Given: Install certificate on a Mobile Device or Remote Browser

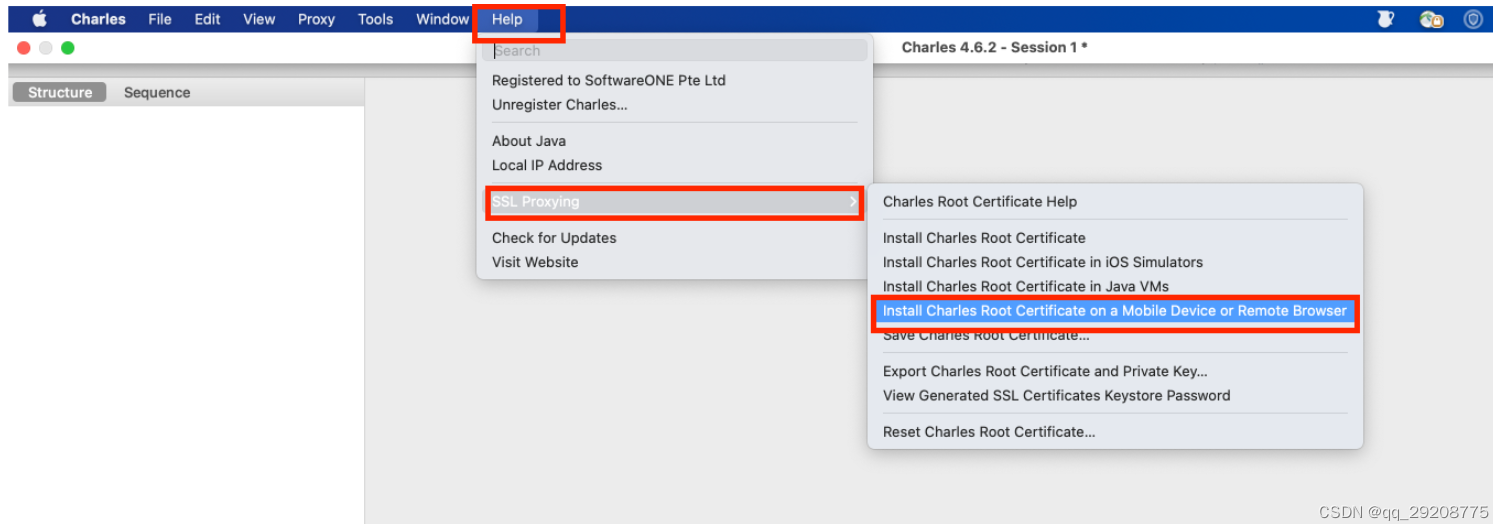Looking at the screenshot, I should pyautogui.click(x=1115, y=311).
